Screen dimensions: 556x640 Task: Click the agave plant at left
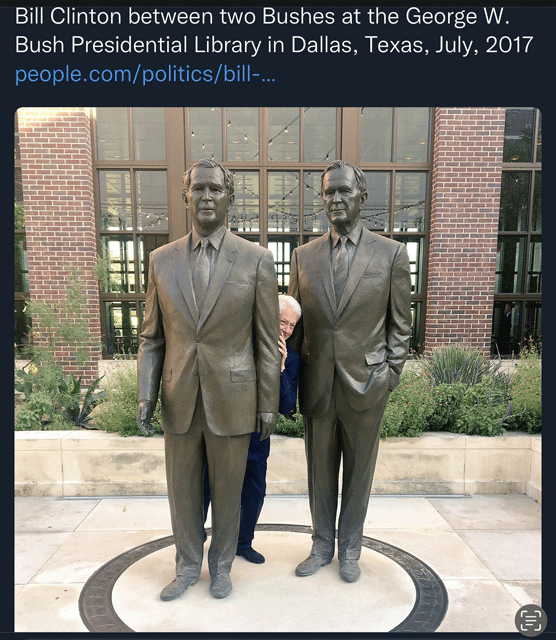coord(82,402)
